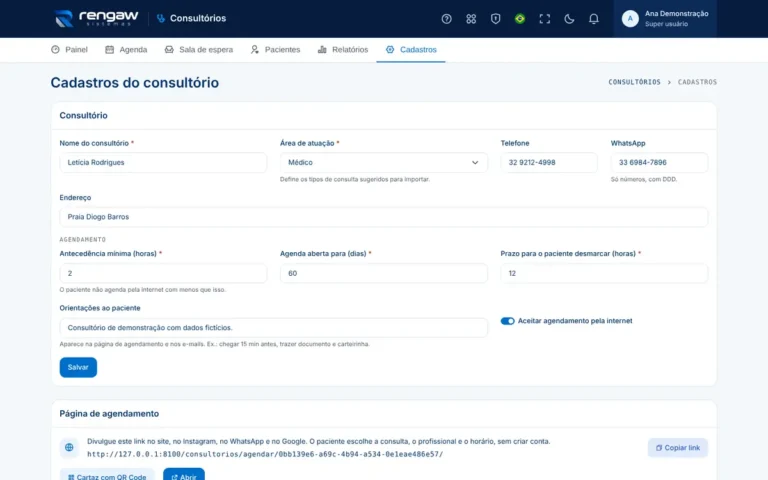Click the Endereço input field
Screen dimensions: 768x480
(x=384, y=217)
